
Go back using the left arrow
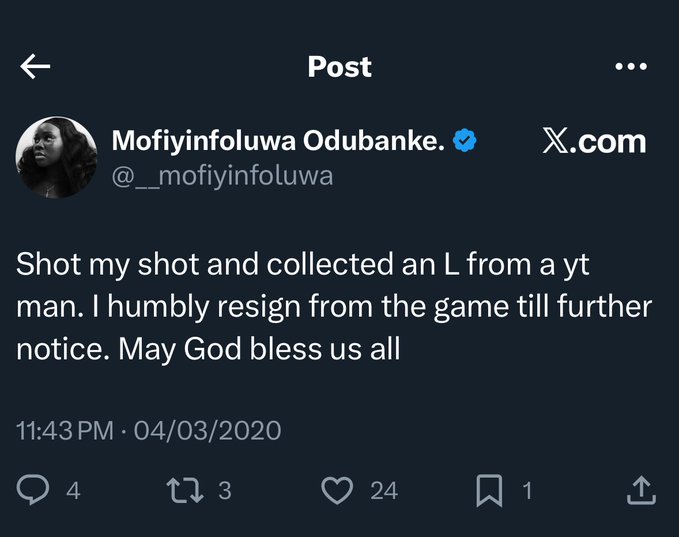click(35, 67)
